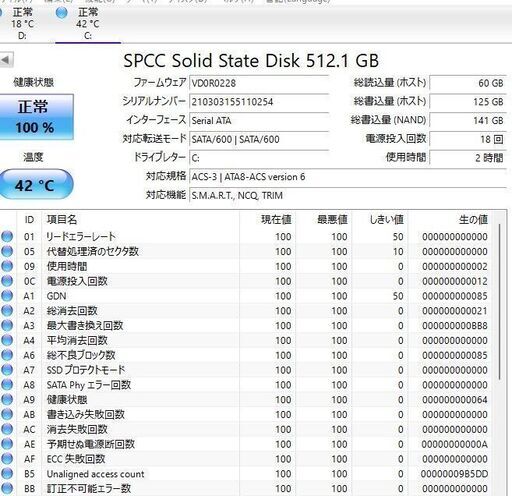Select the D: drive tab at 18 °C

(22, 24)
